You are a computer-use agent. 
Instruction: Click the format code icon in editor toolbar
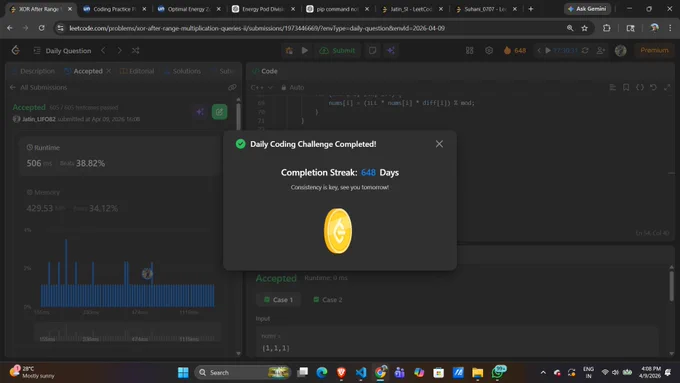(x=612, y=87)
